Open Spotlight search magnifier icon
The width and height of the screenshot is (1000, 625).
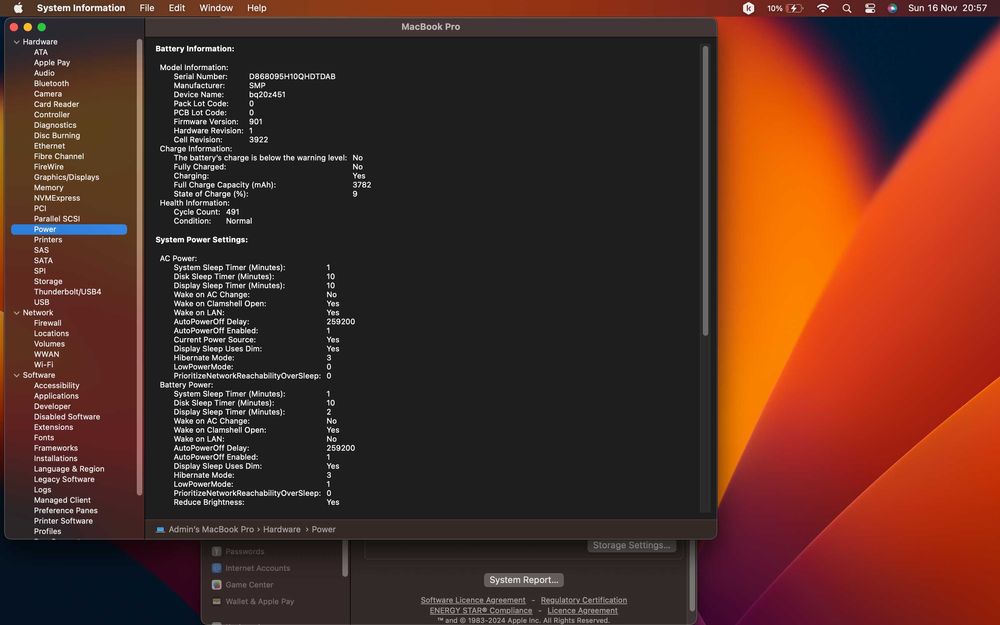846,8
